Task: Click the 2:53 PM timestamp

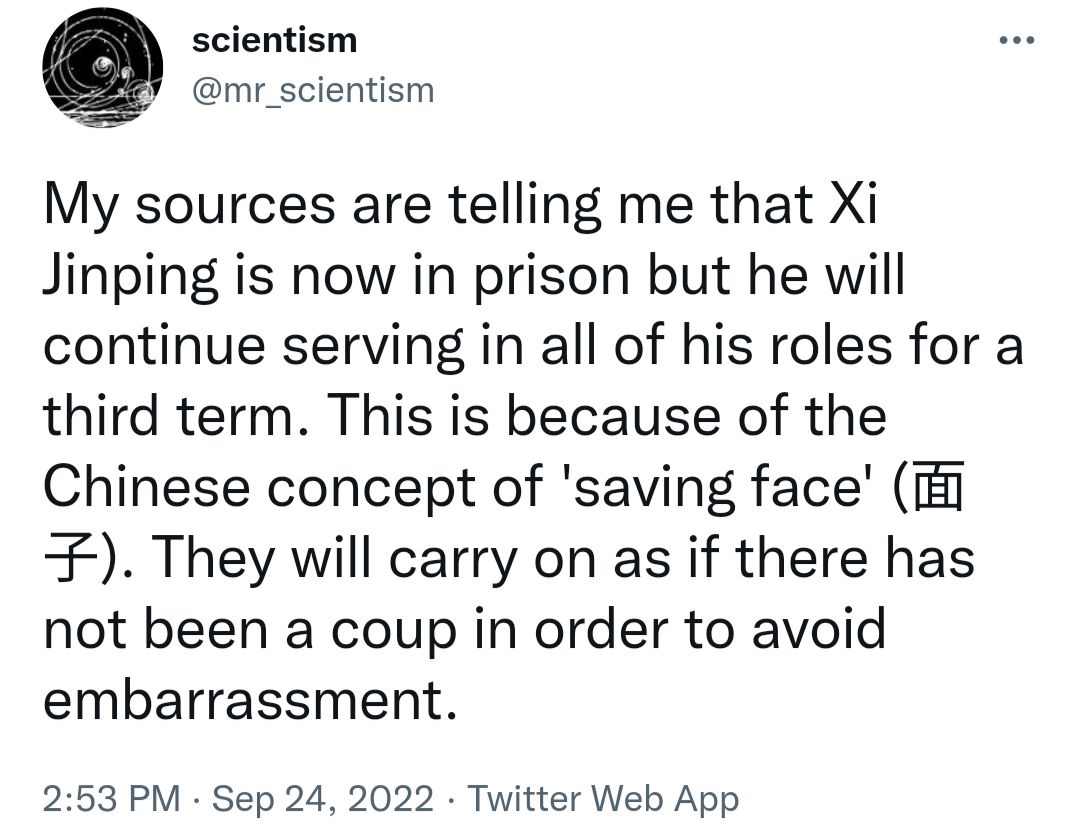Action: coord(112,799)
